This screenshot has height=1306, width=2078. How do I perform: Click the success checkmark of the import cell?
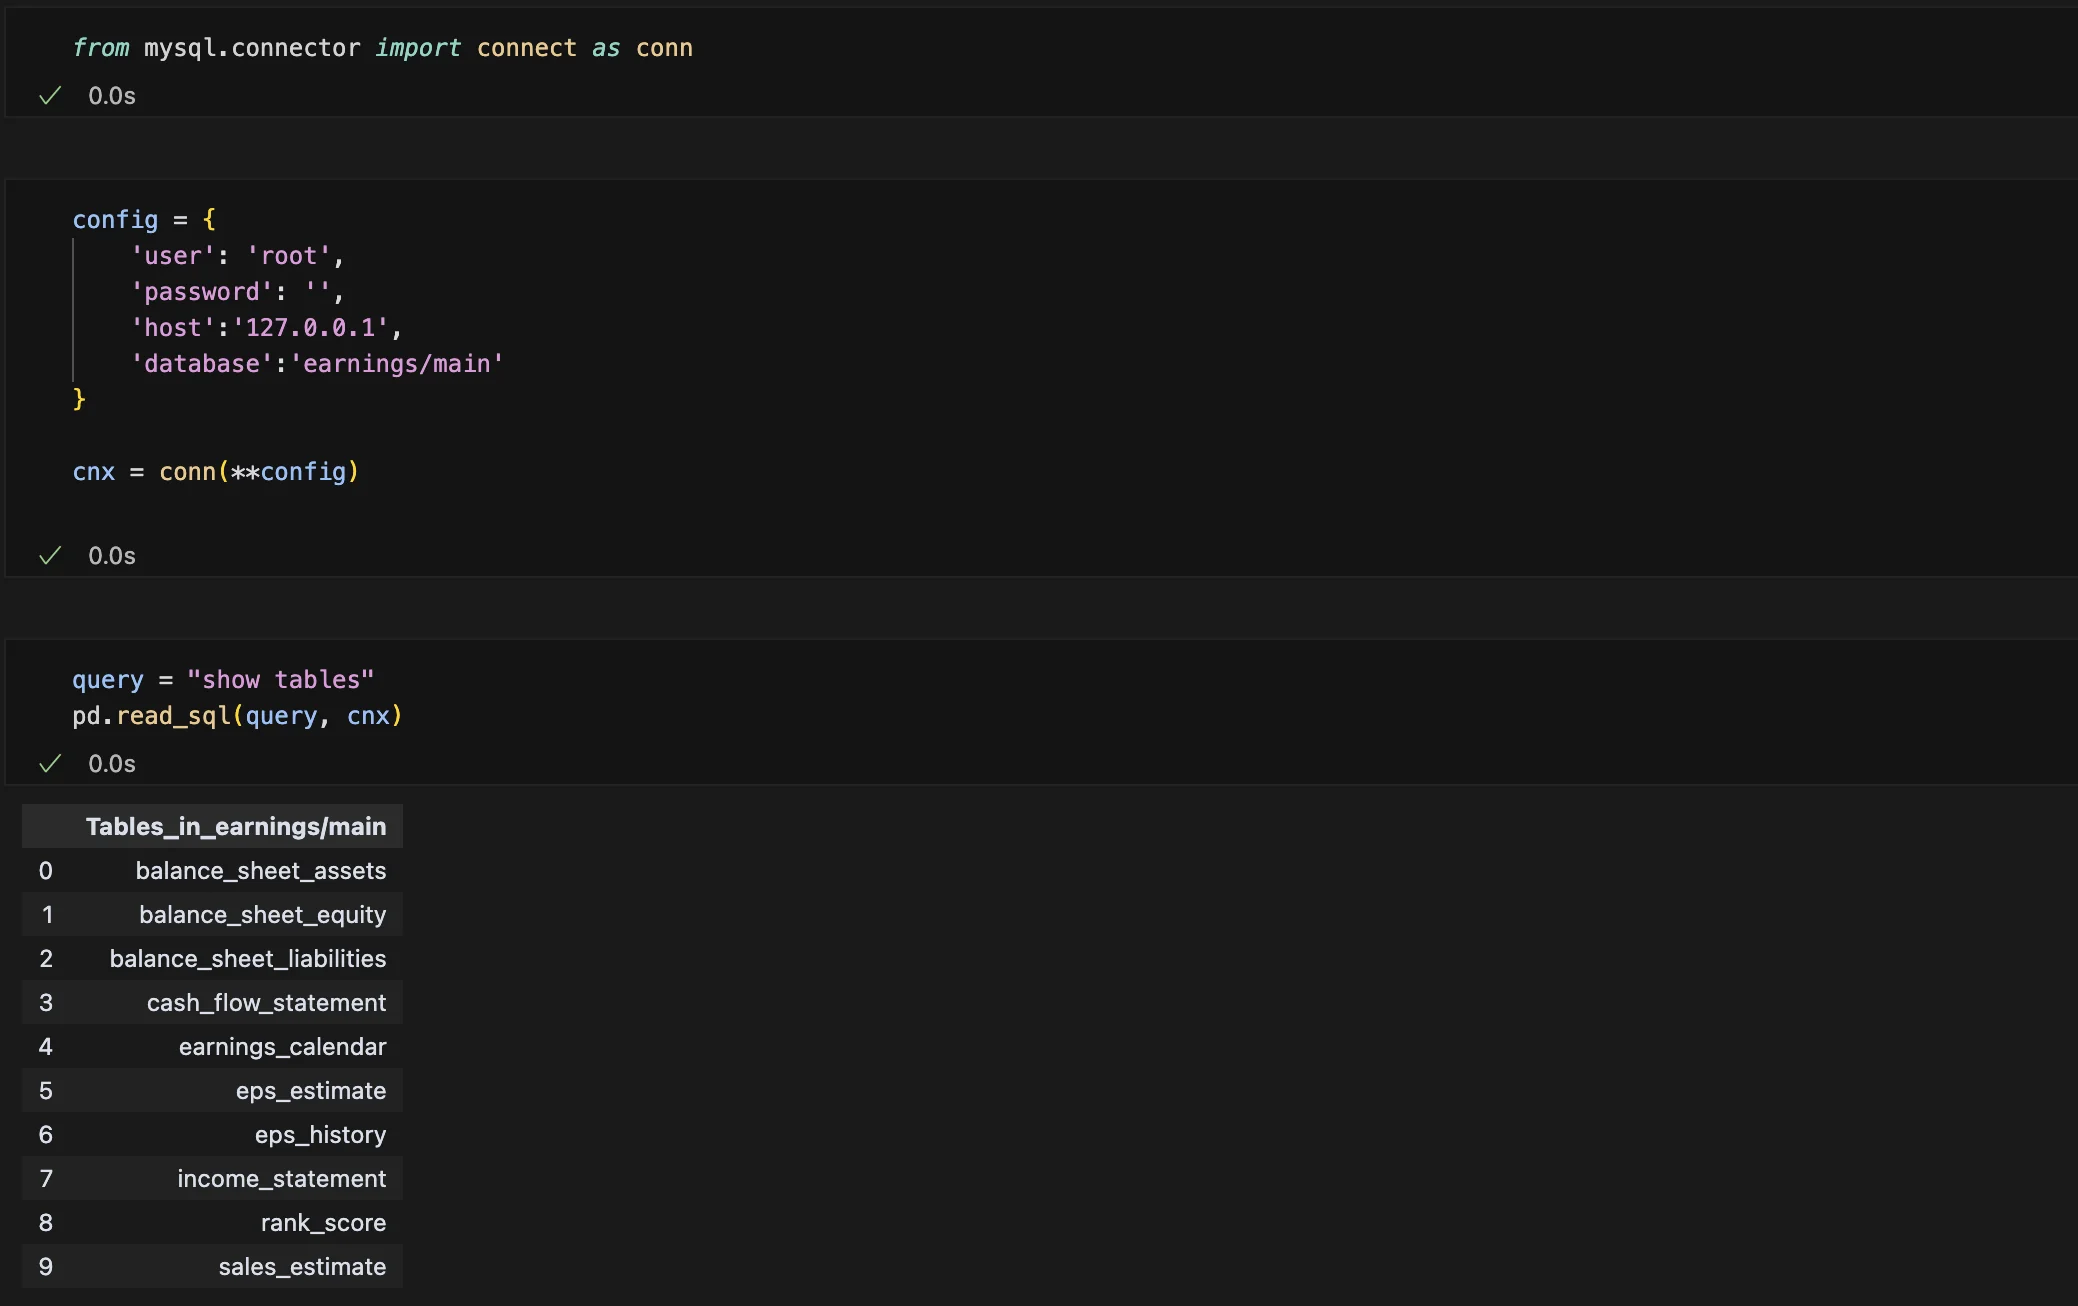pos(50,96)
